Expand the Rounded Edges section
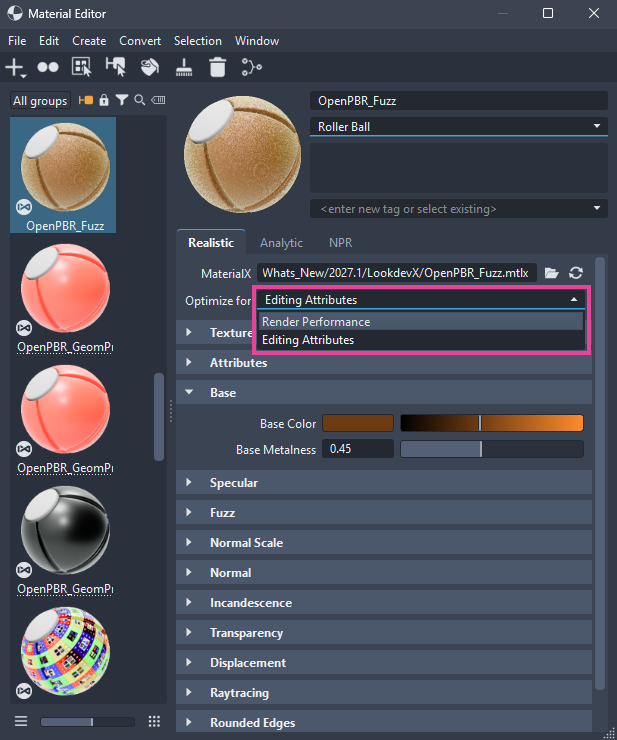 point(384,722)
